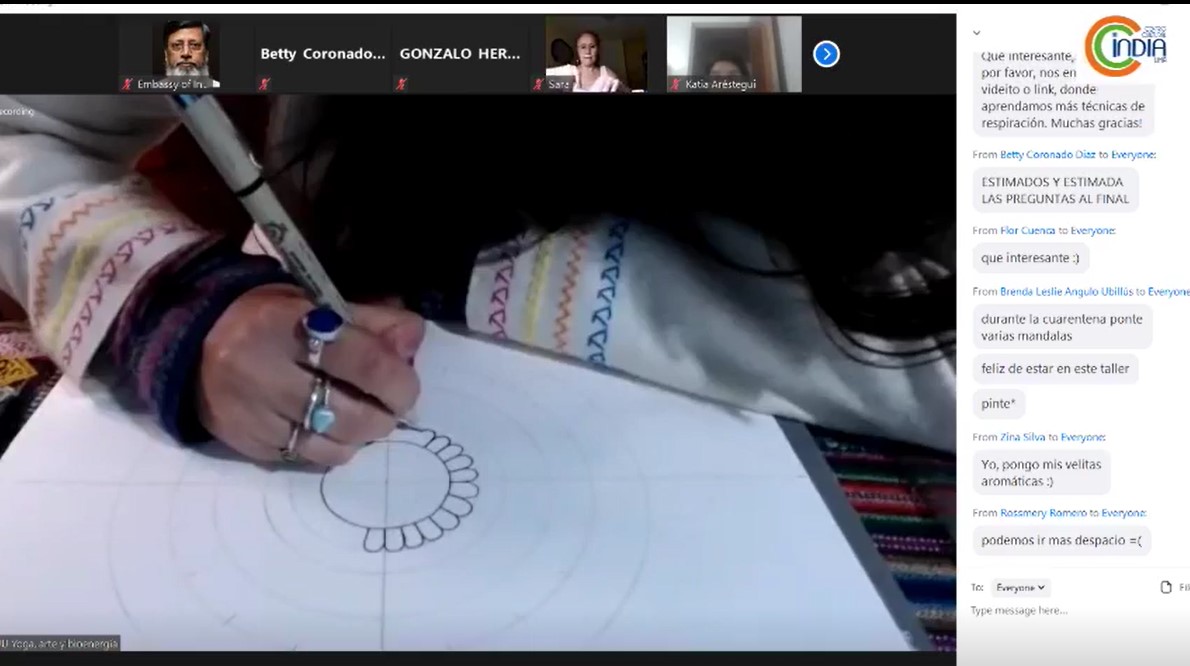Screen dimensions: 1190x666
Task: Select the Embassy of India participant video
Action: coord(186,54)
